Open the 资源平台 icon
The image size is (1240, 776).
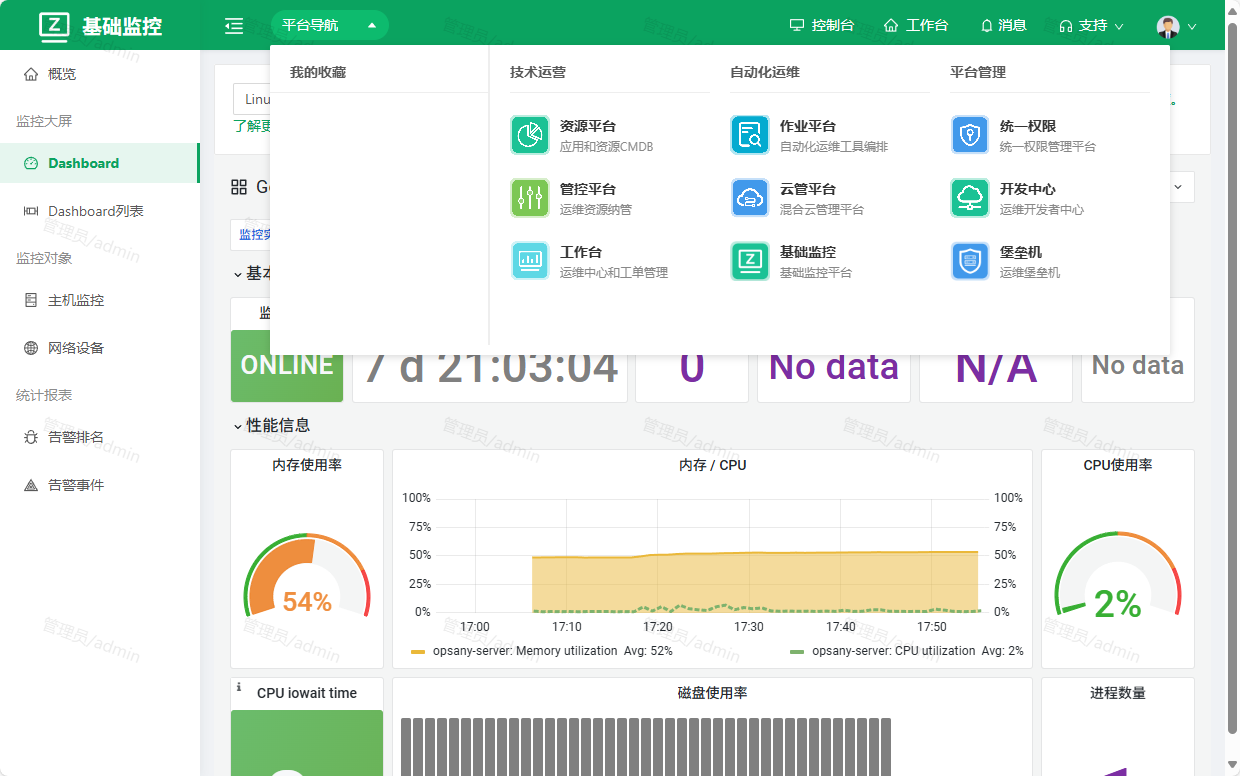coord(530,135)
